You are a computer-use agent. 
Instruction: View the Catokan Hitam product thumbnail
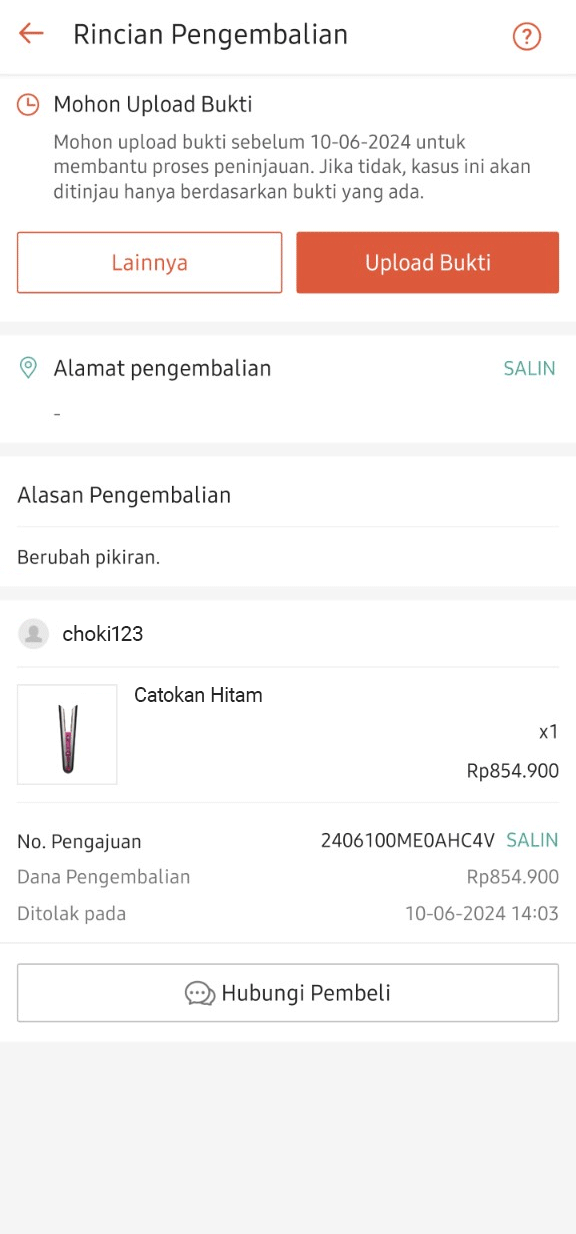(x=67, y=734)
